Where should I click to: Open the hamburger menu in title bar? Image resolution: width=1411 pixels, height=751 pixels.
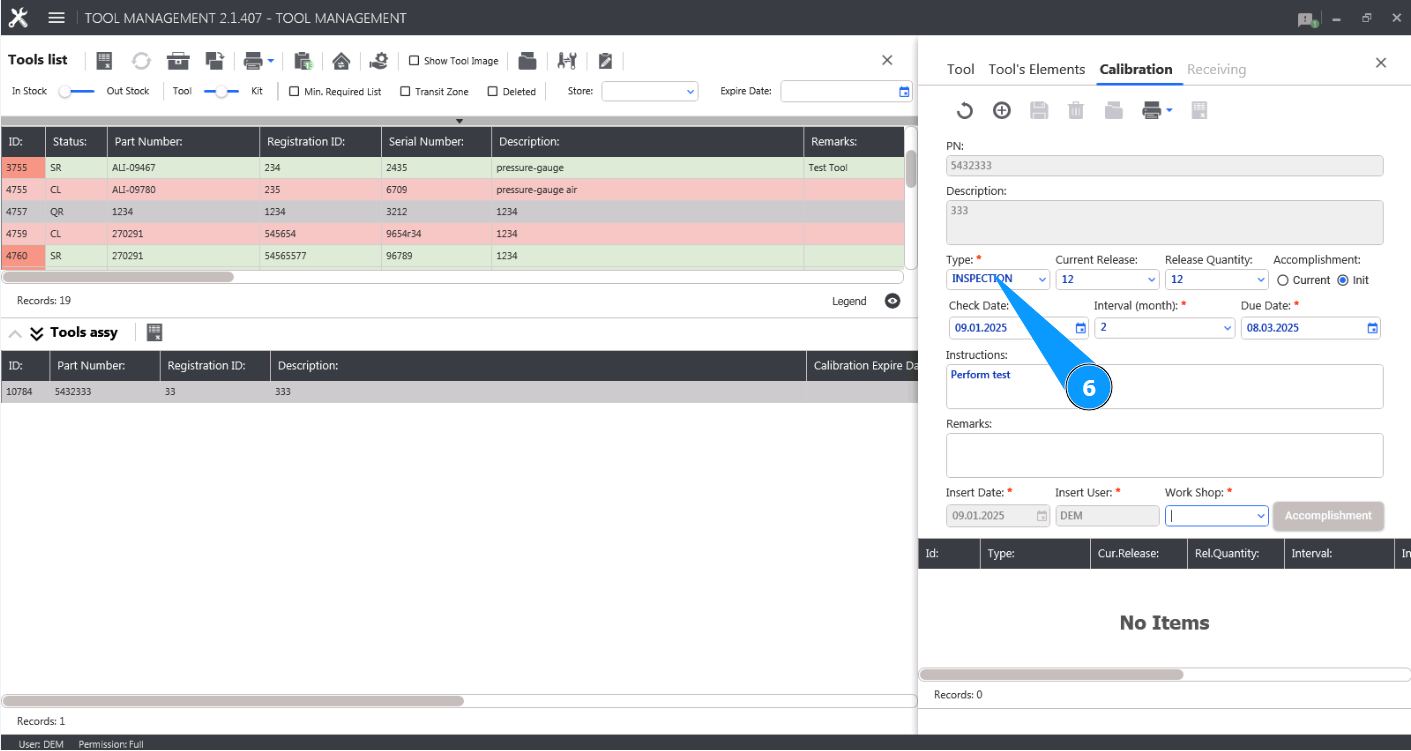[x=57, y=18]
